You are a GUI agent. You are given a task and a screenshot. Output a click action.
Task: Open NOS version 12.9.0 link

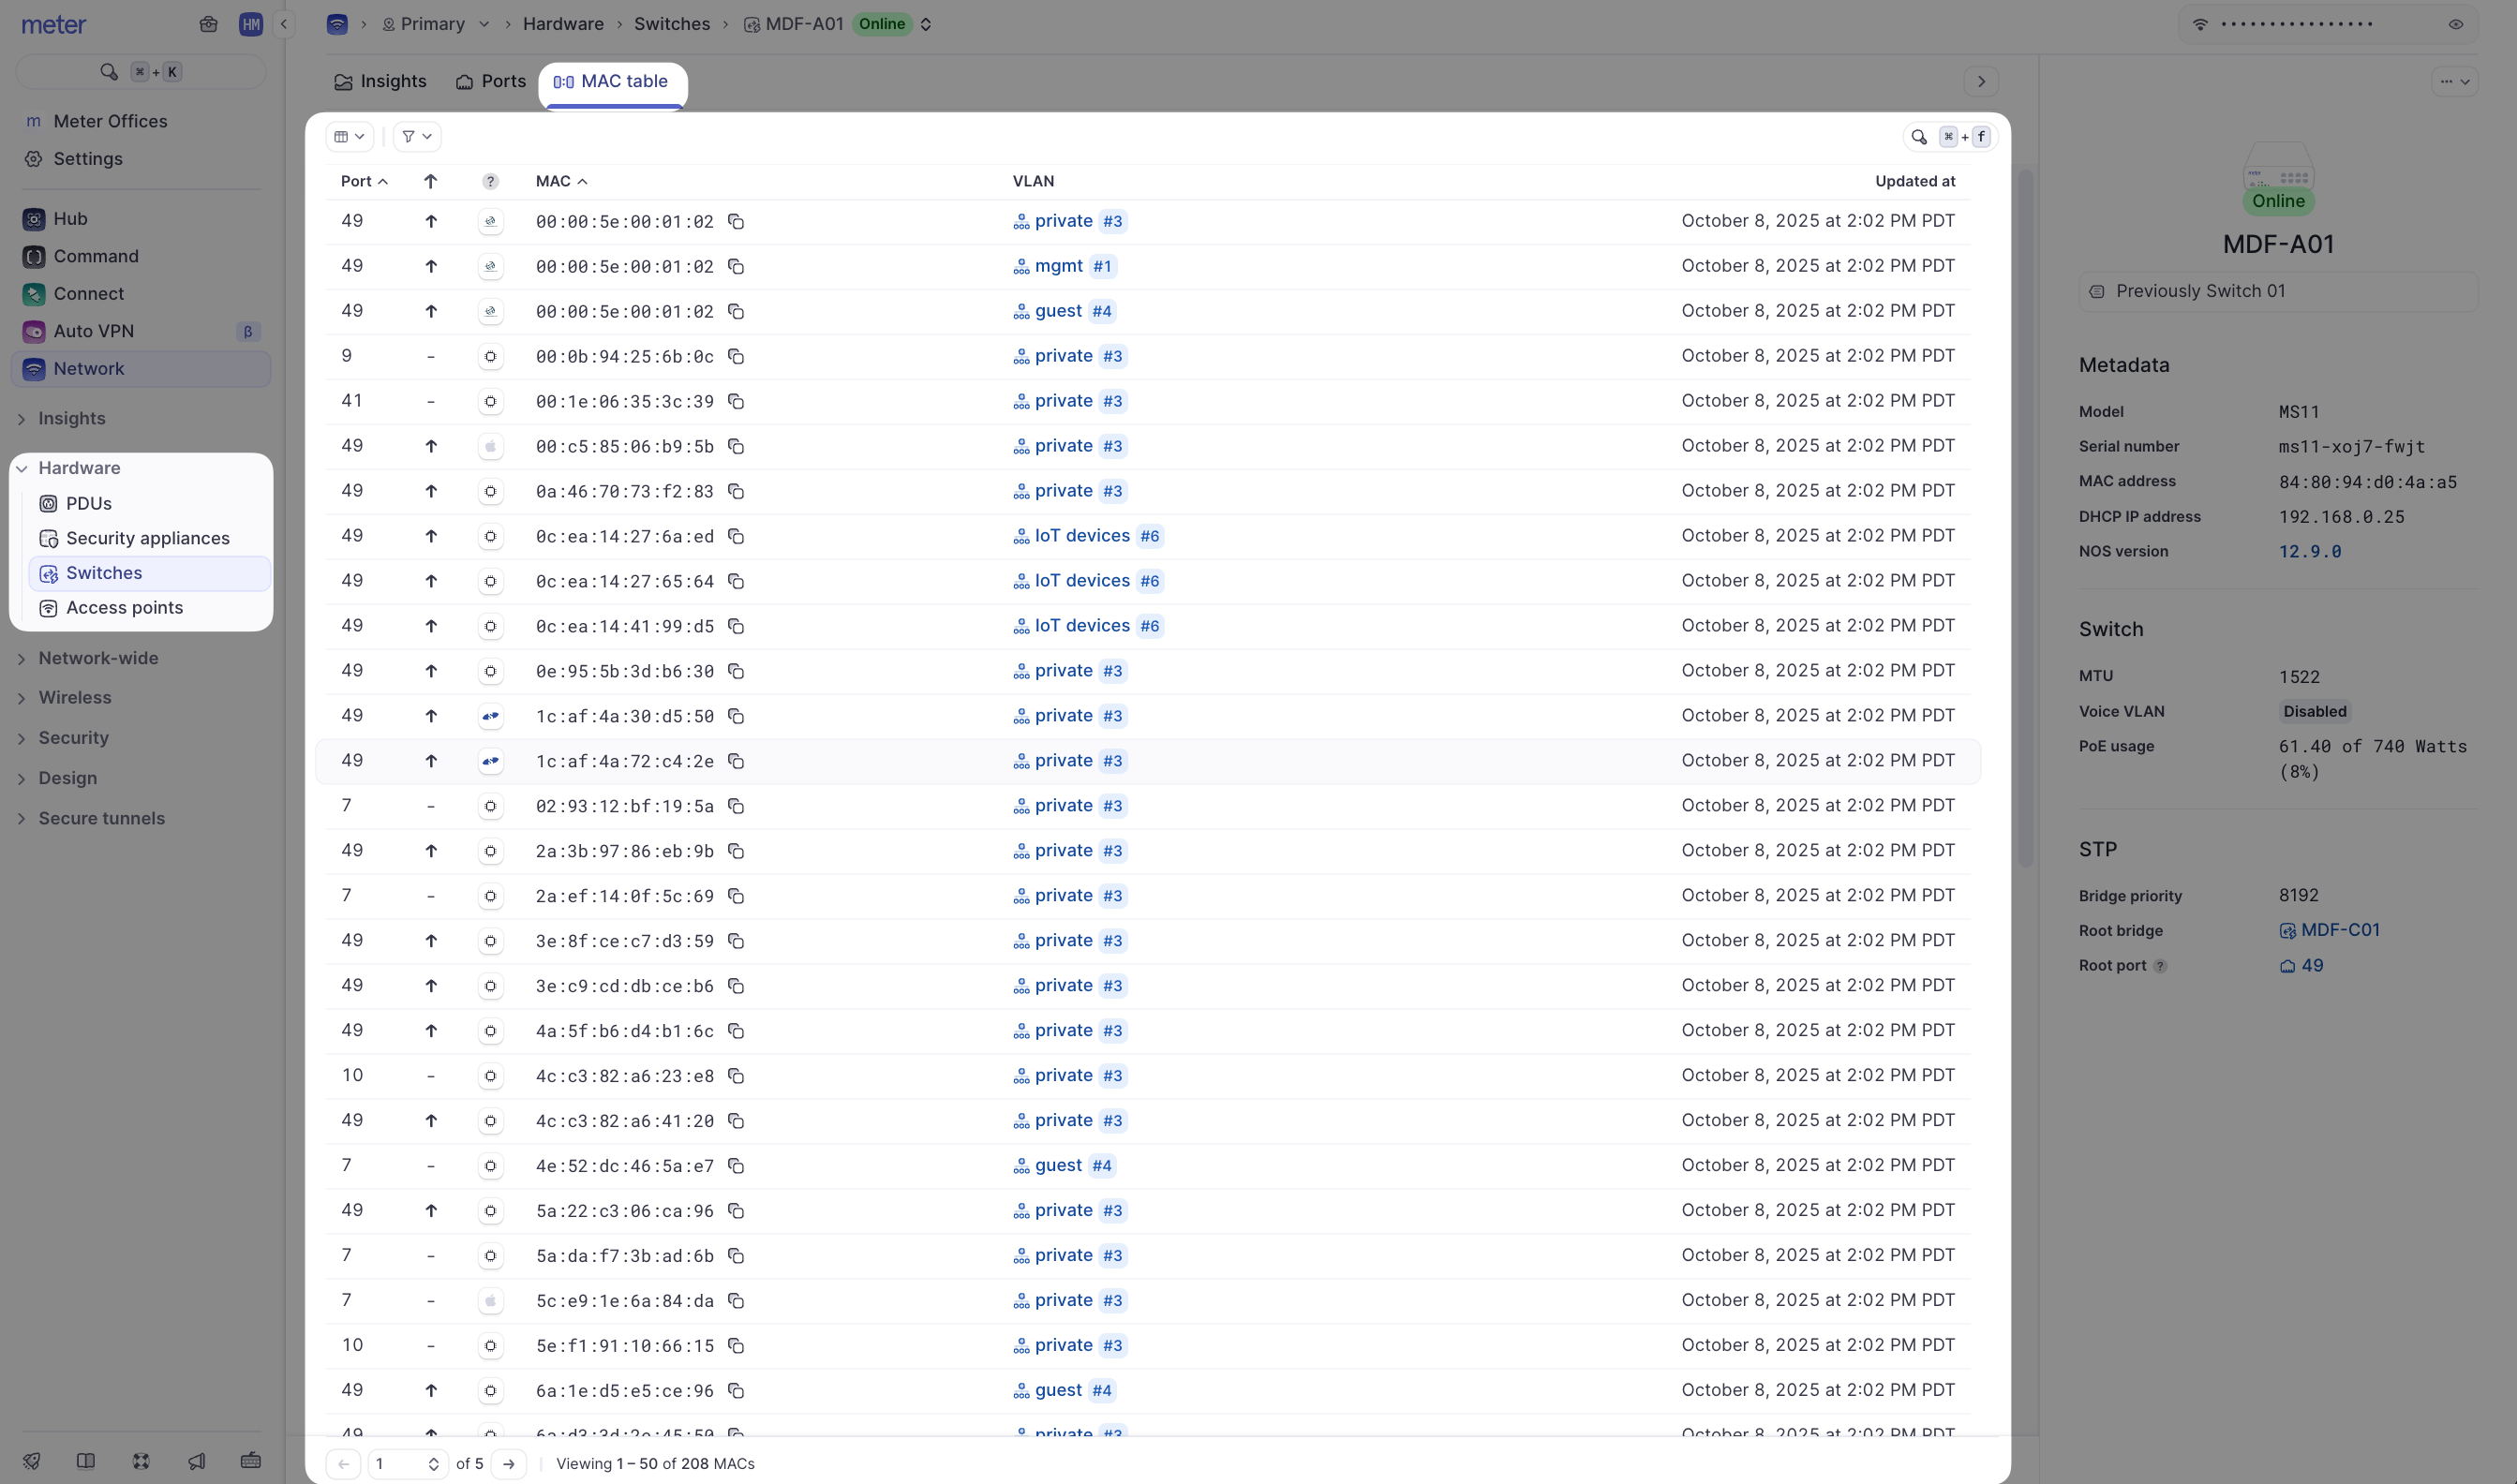point(2309,551)
